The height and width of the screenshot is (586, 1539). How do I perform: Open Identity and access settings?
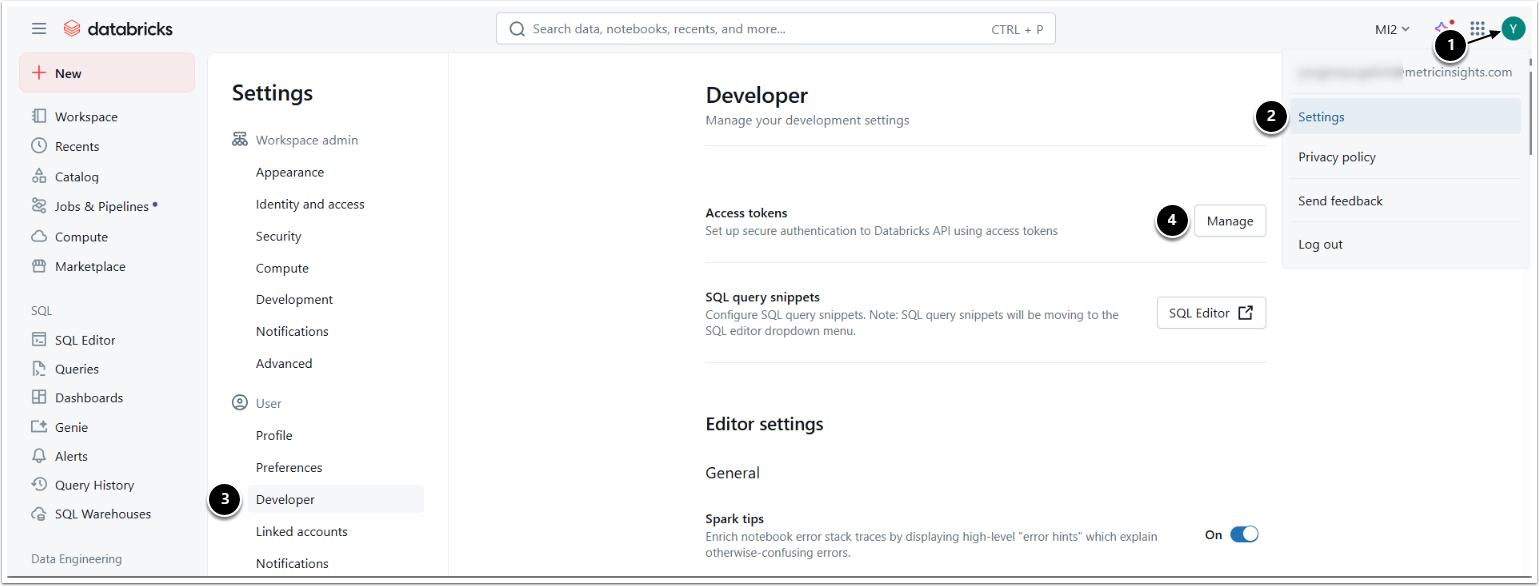310,204
